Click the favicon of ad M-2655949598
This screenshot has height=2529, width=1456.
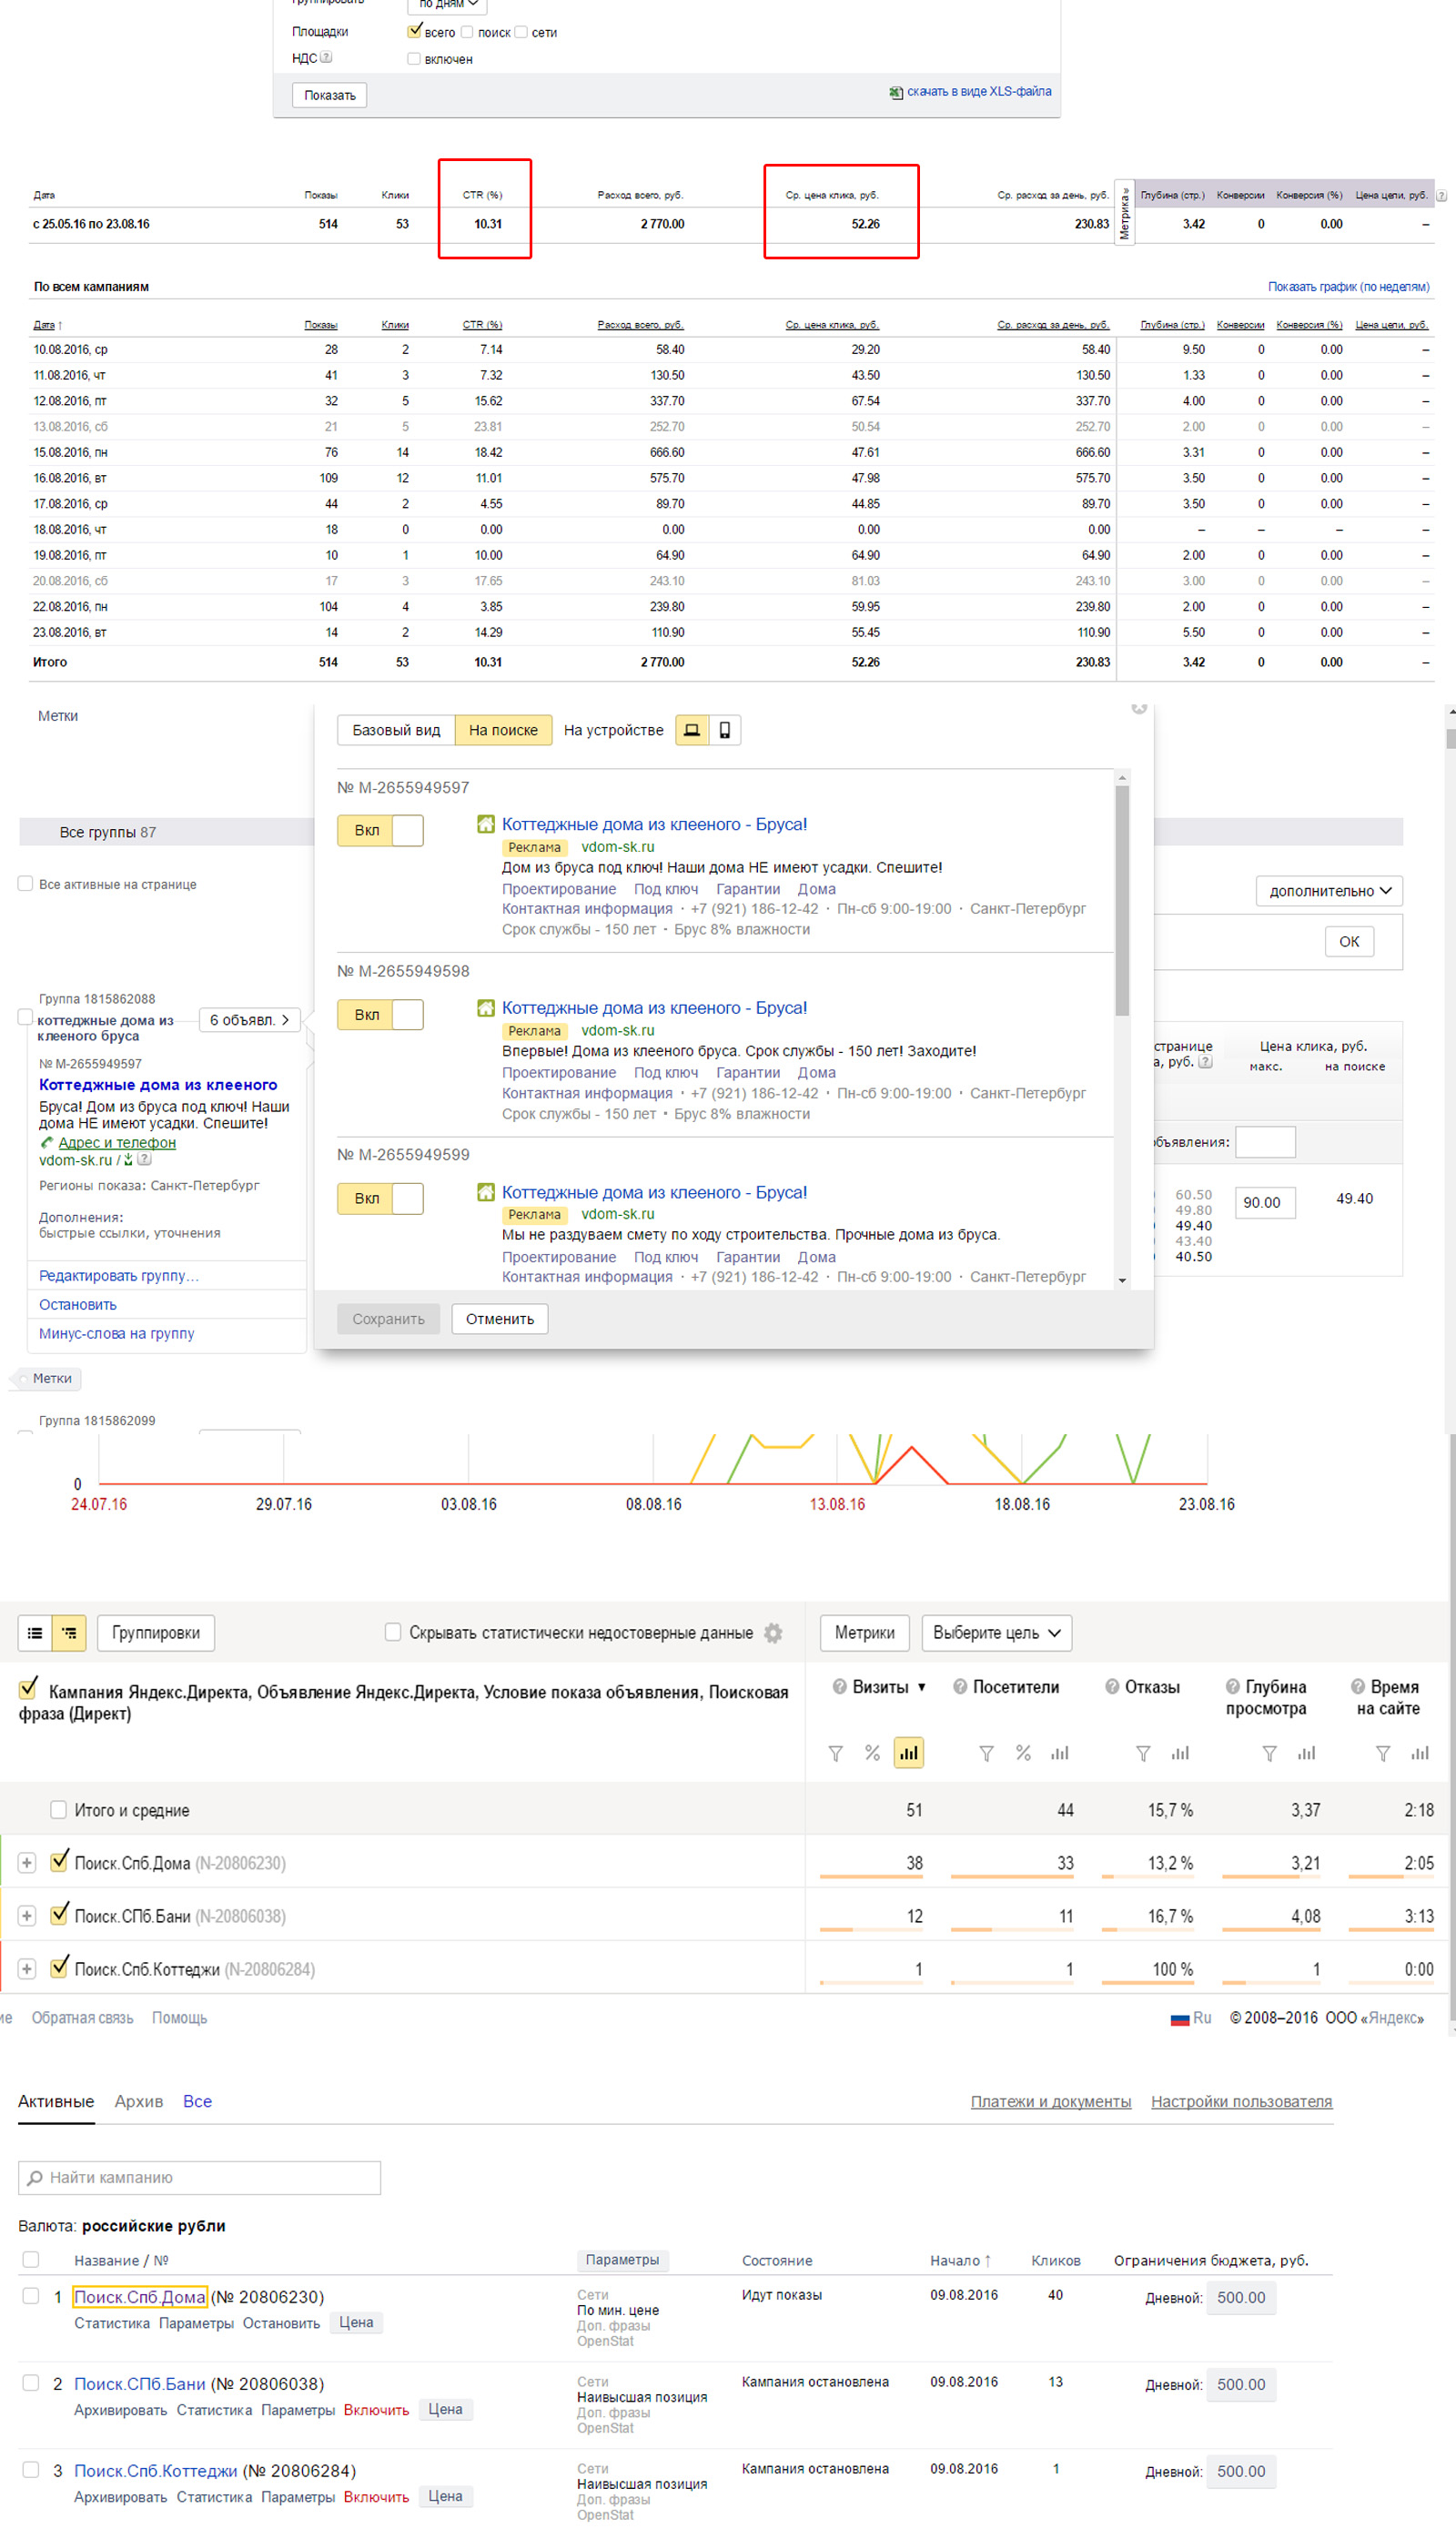485,1008
